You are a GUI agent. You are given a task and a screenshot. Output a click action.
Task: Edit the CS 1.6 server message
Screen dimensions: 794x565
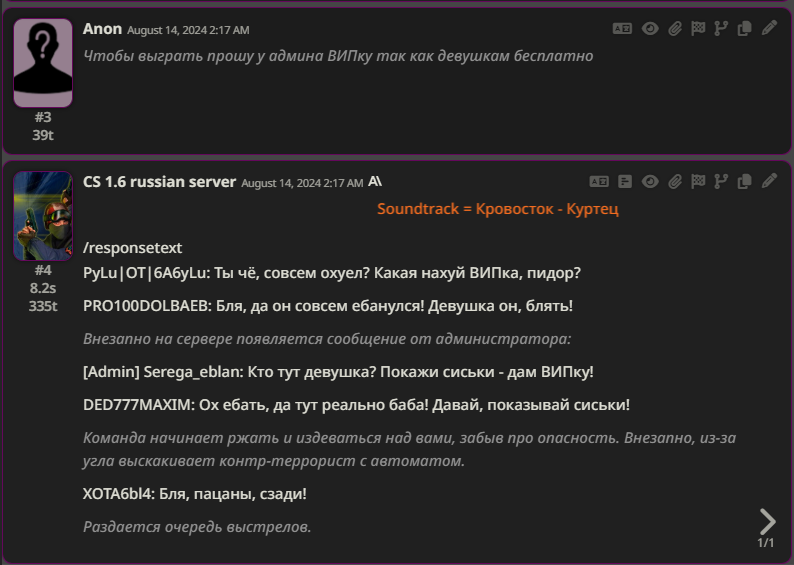[x=768, y=182]
